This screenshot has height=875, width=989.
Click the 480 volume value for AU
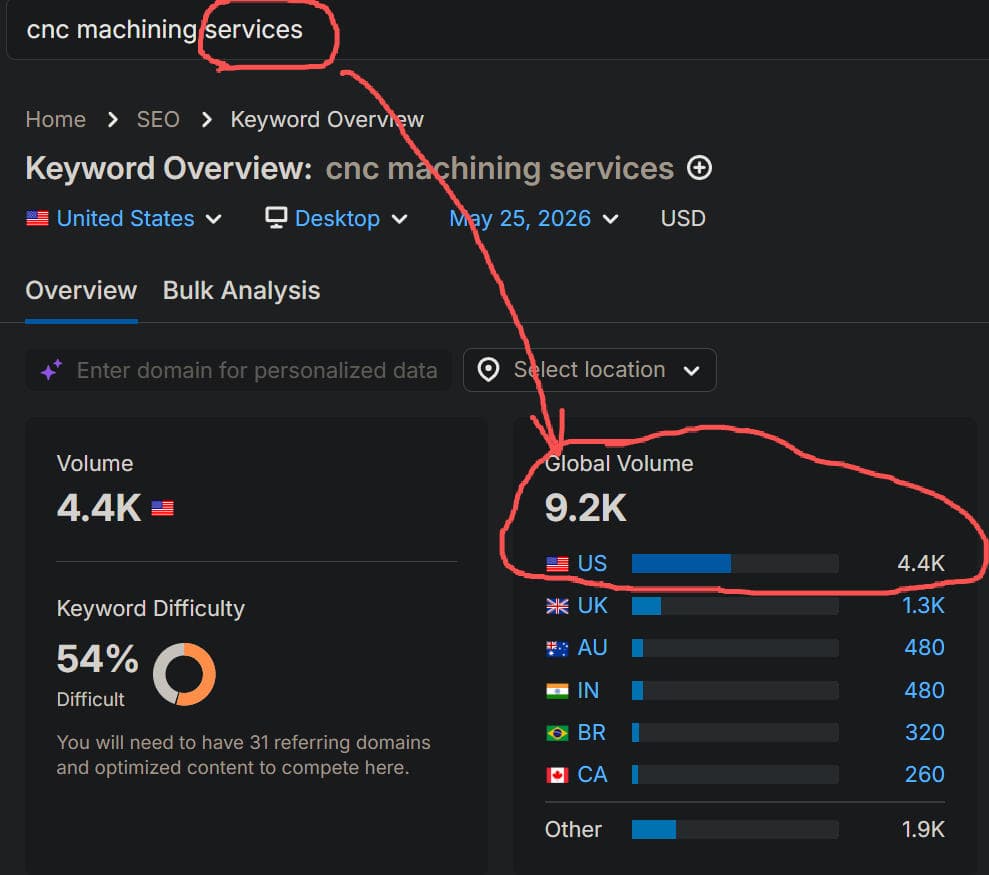pos(925,648)
